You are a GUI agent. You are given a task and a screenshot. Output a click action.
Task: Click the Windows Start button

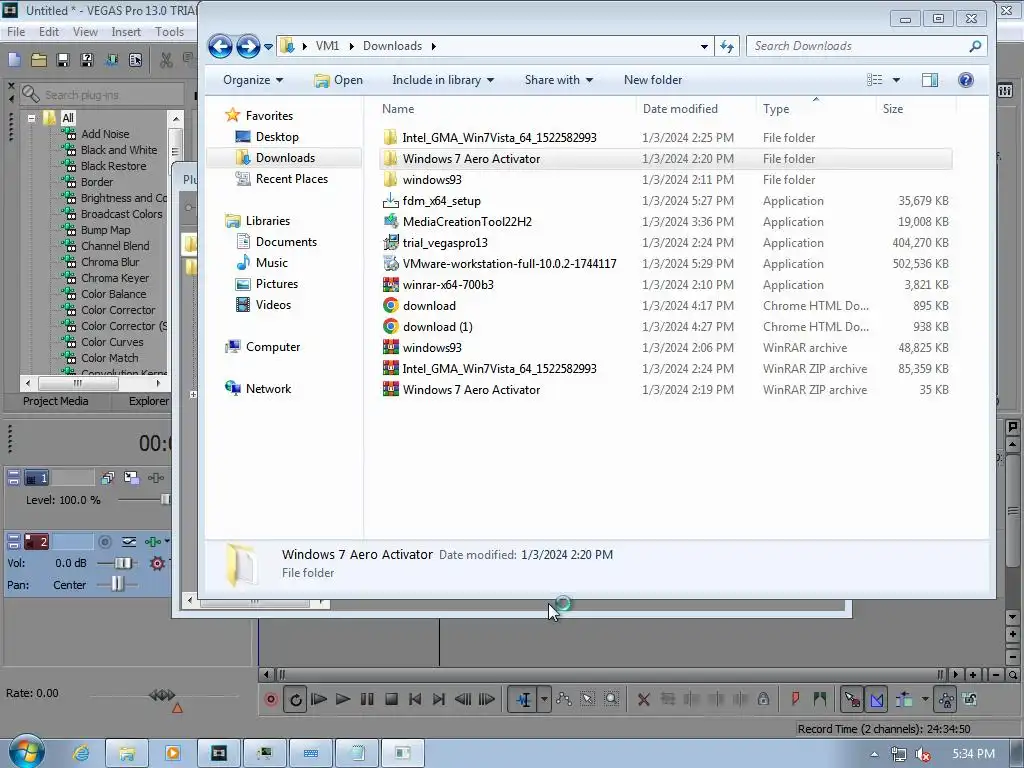click(25, 752)
